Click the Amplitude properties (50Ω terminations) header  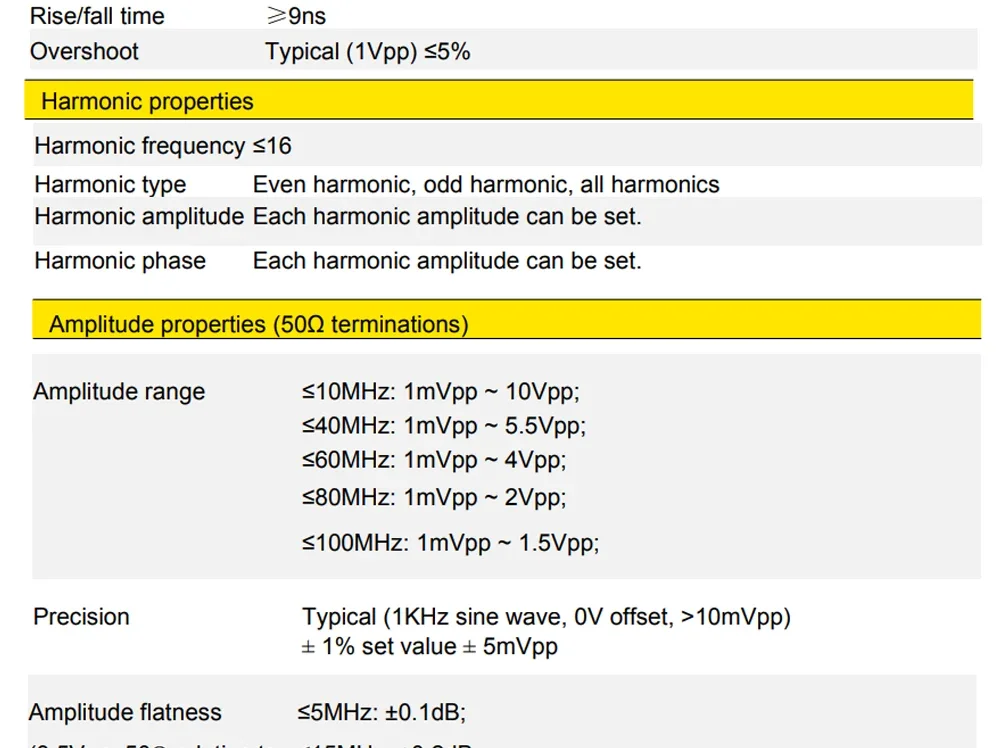click(506, 319)
